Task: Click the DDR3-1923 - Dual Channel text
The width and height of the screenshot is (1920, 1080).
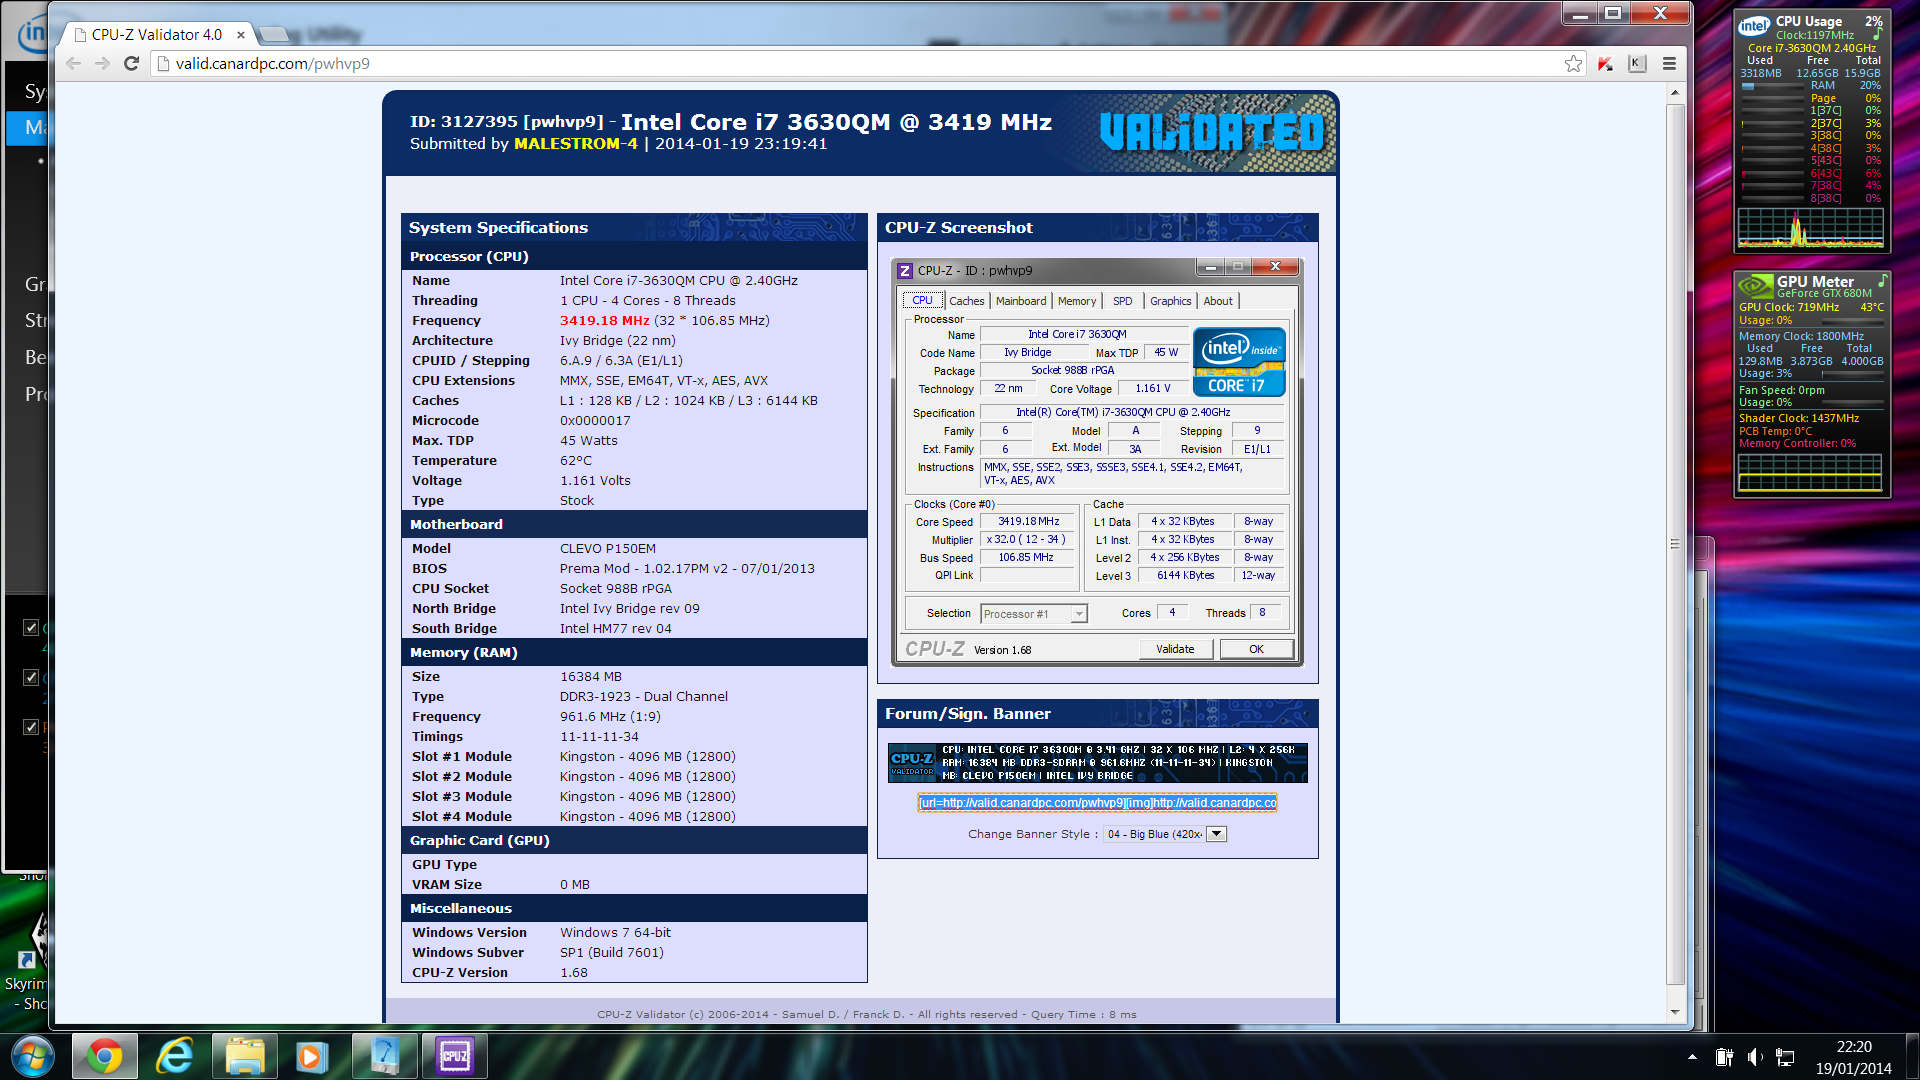Action: (x=644, y=697)
